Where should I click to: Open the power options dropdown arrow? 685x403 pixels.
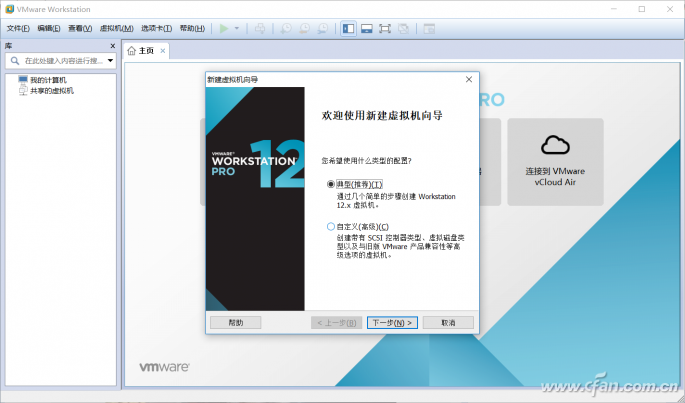[x=237, y=29]
